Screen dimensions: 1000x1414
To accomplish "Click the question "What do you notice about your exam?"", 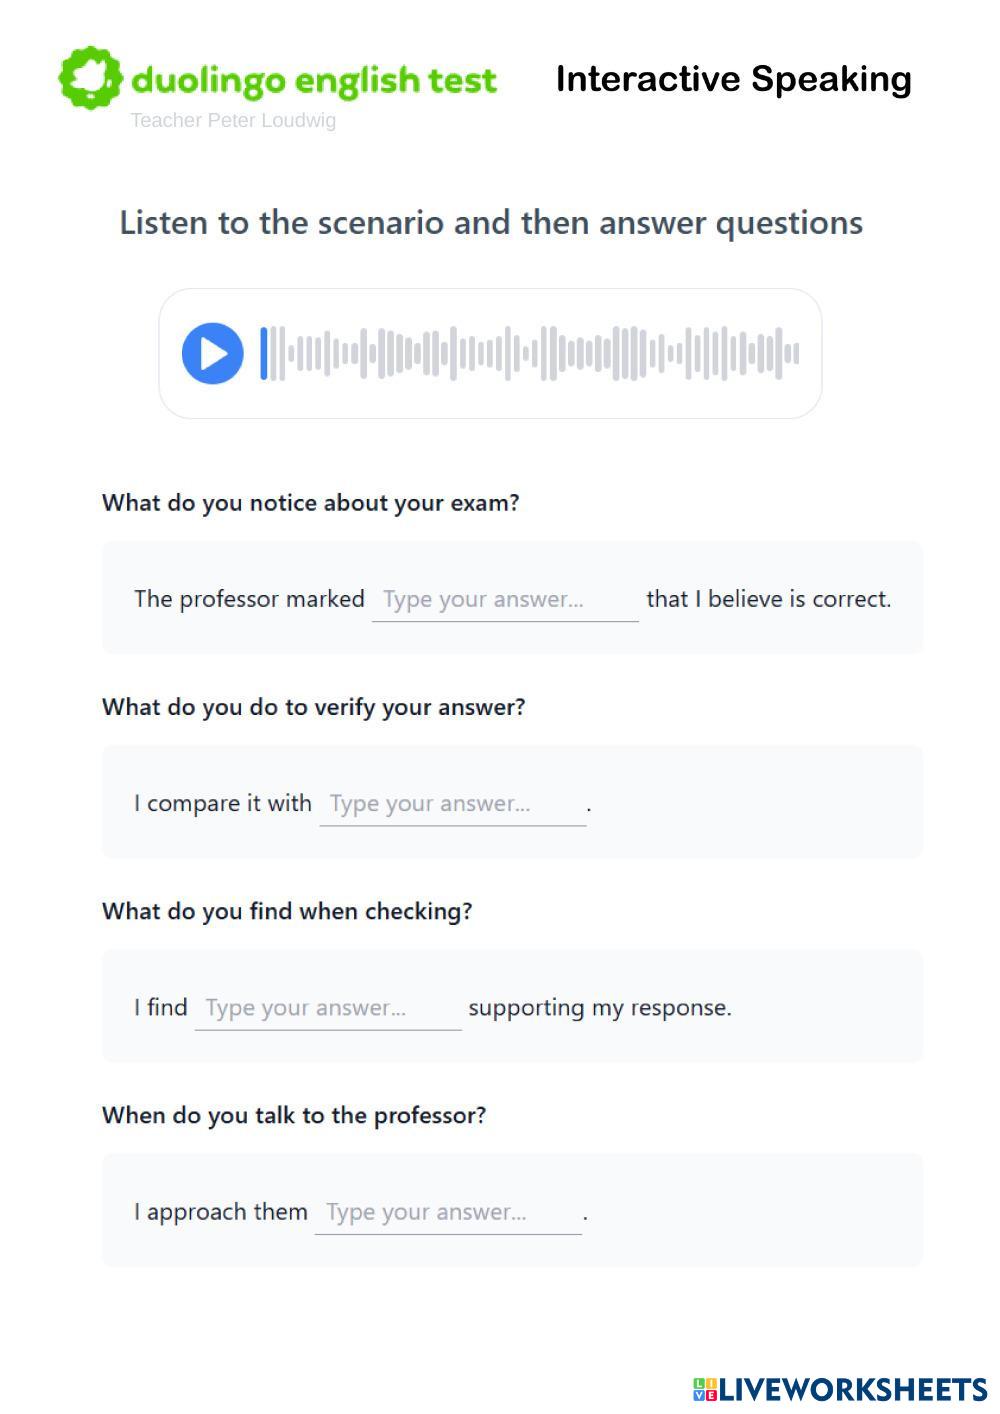I will (x=311, y=503).
